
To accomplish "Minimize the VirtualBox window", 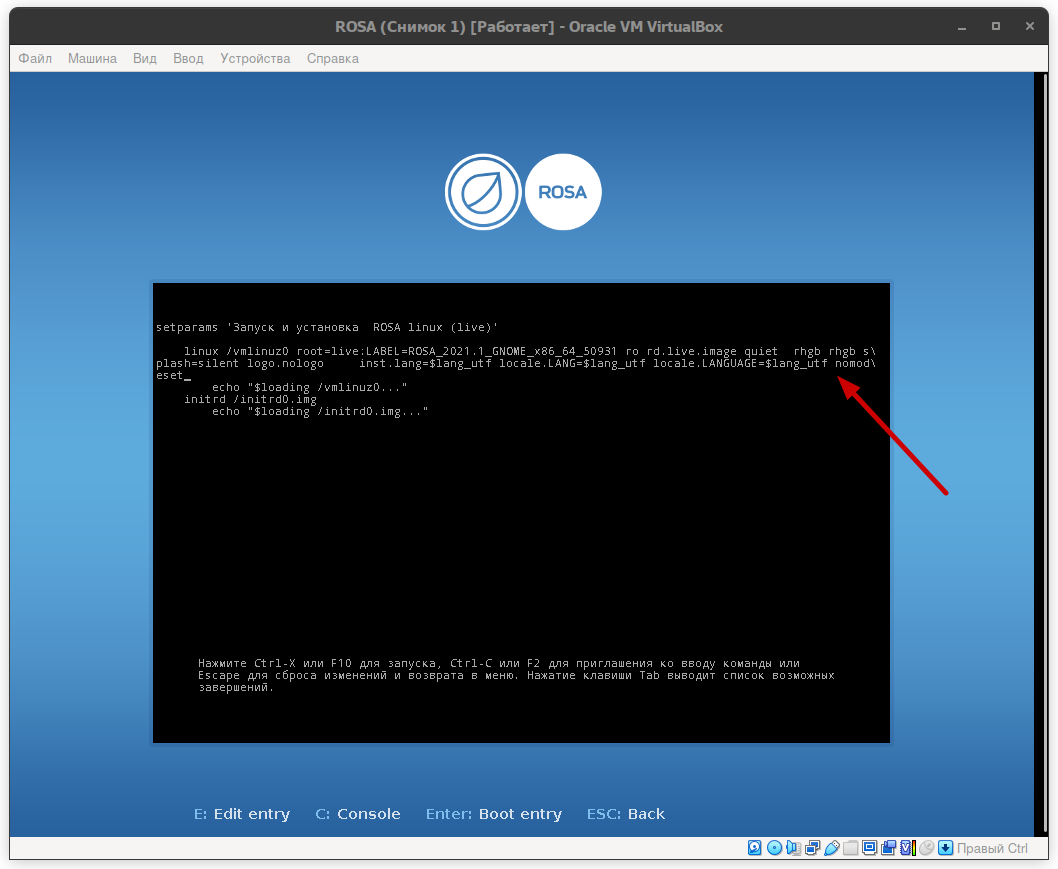I will click(x=962, y=26).
